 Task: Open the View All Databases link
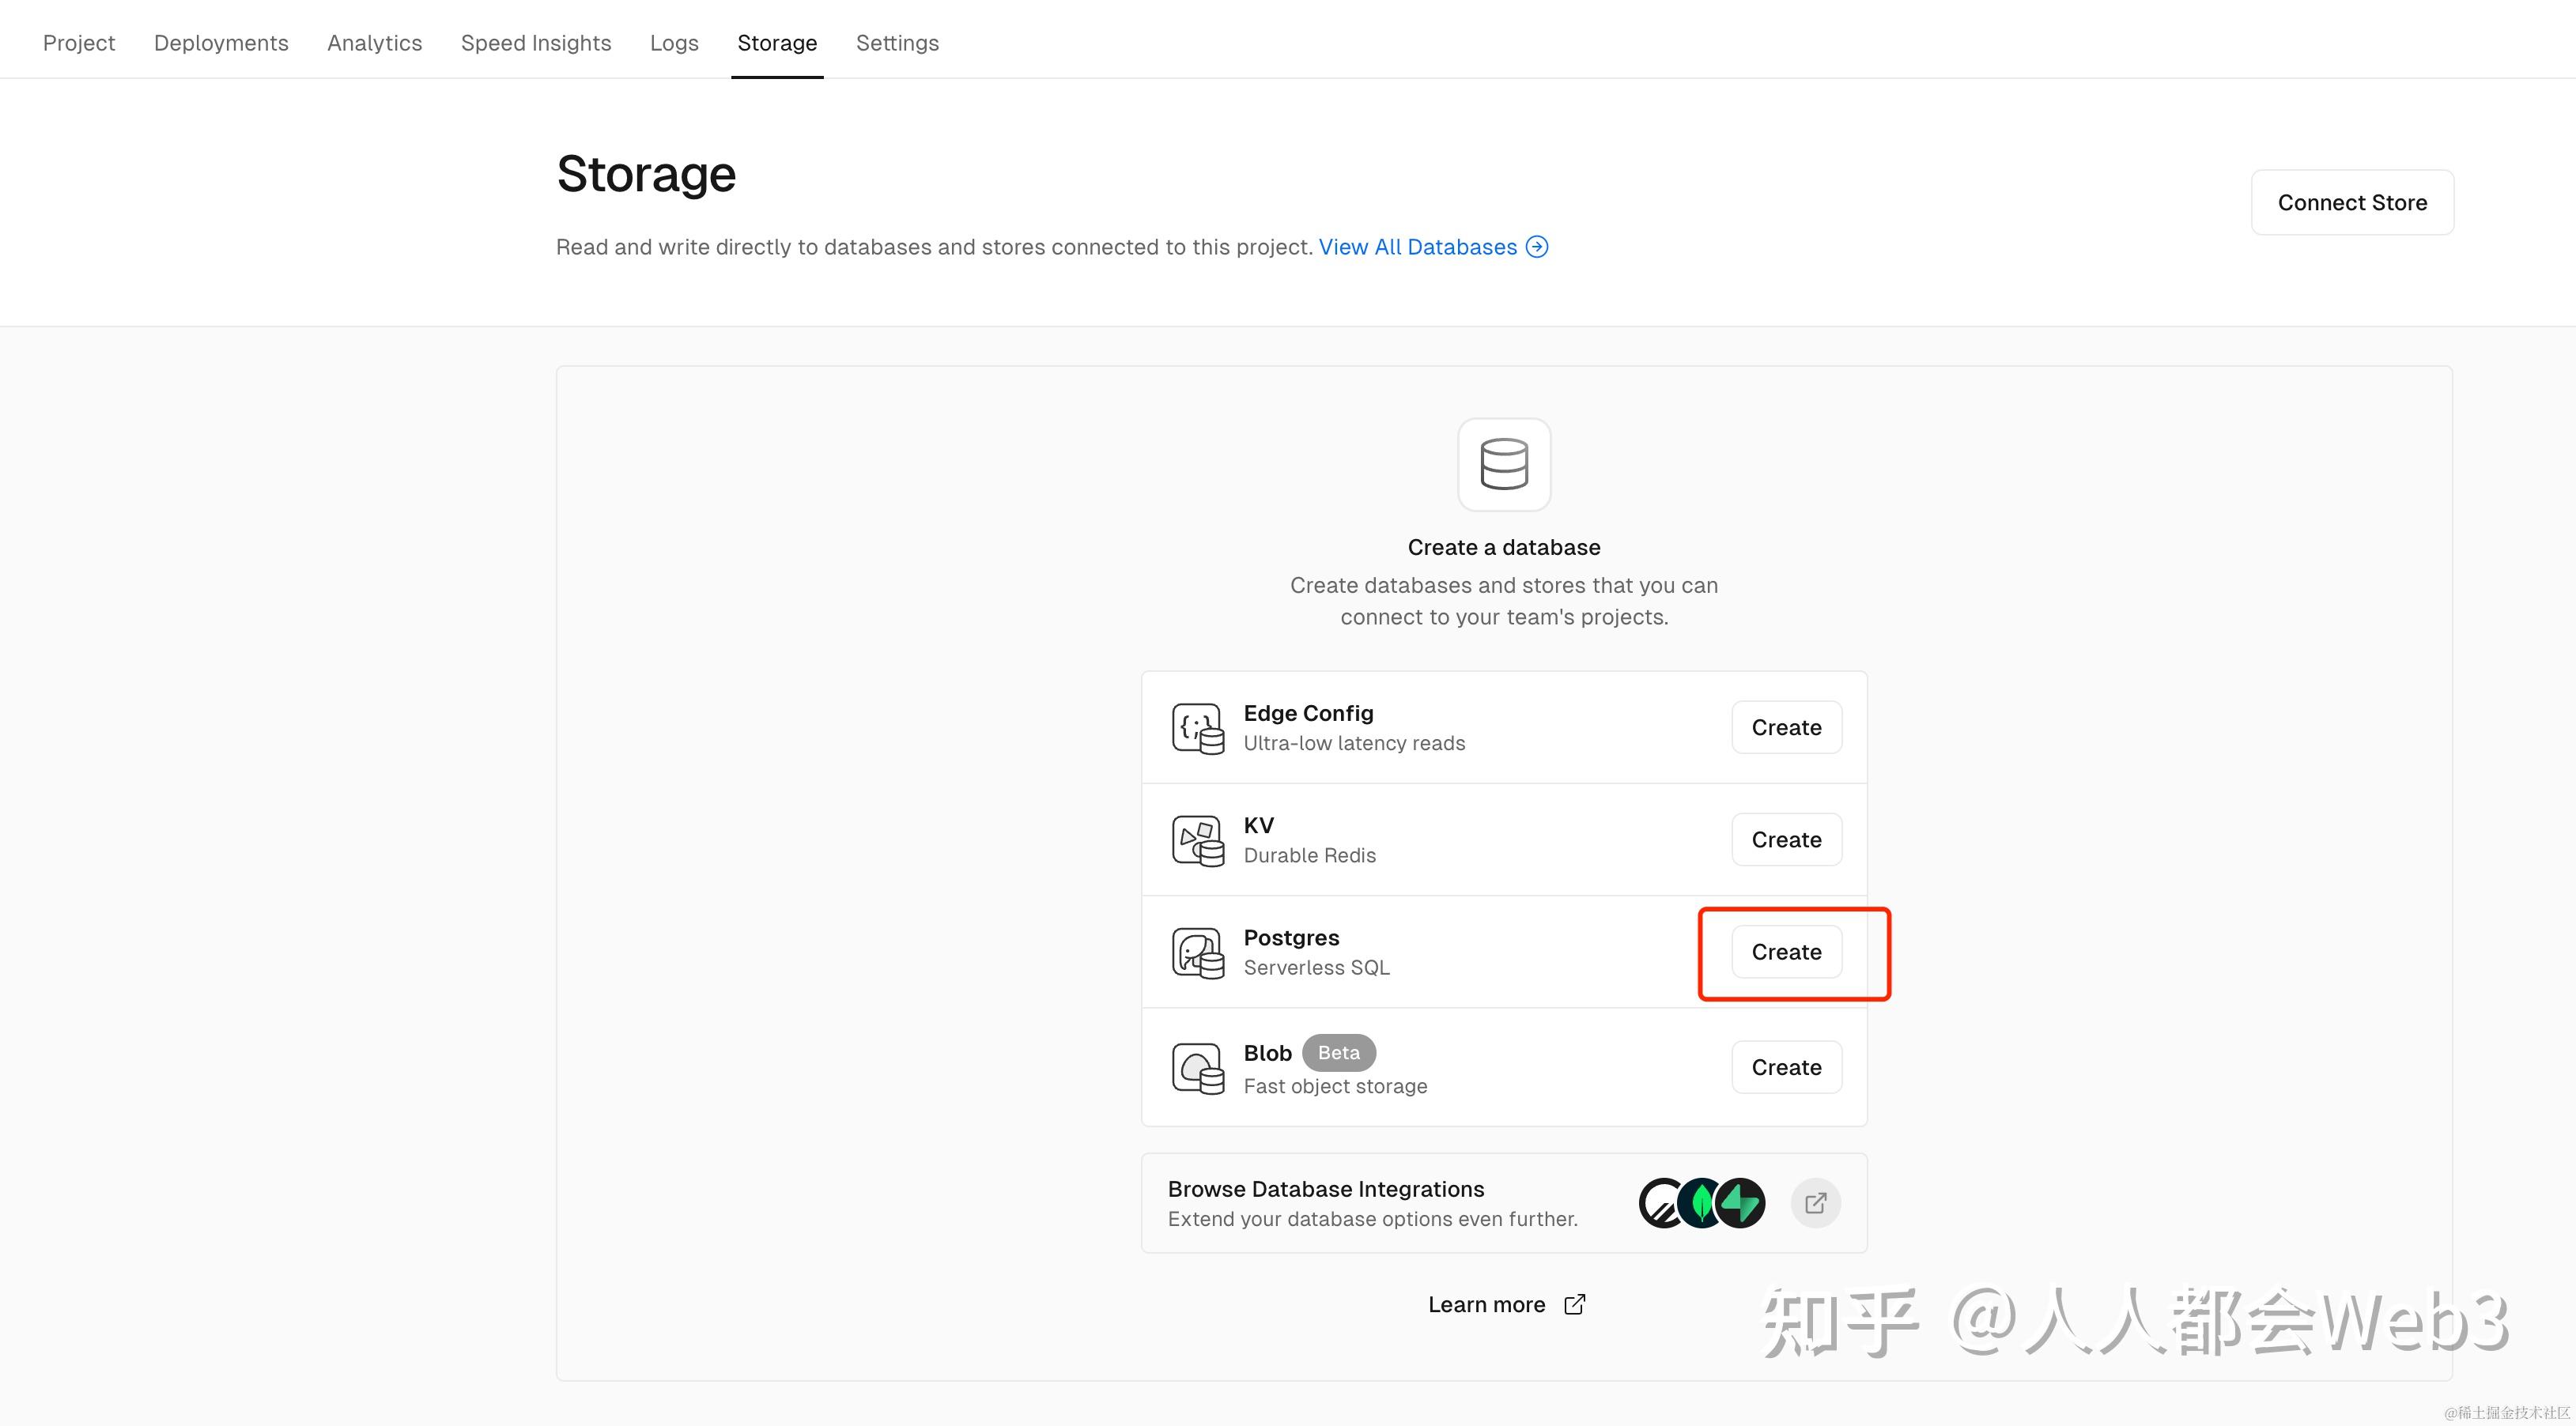tap(1417, 247)
